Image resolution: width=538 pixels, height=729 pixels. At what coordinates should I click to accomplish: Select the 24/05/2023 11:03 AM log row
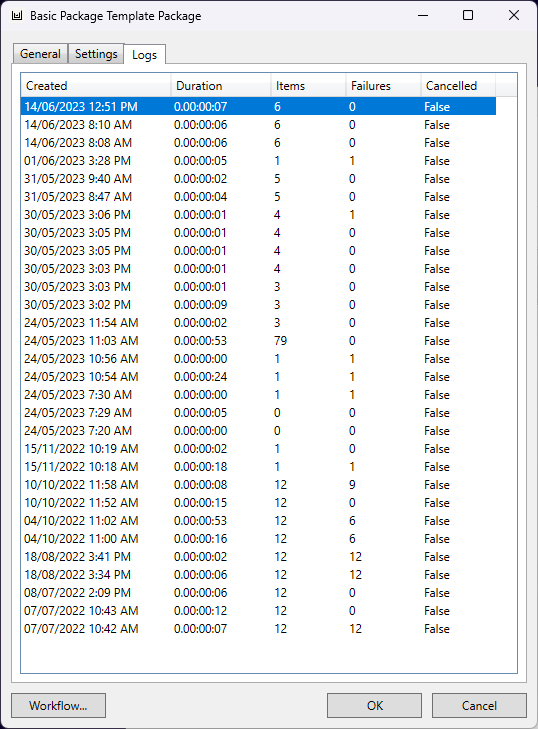[259, 341]
